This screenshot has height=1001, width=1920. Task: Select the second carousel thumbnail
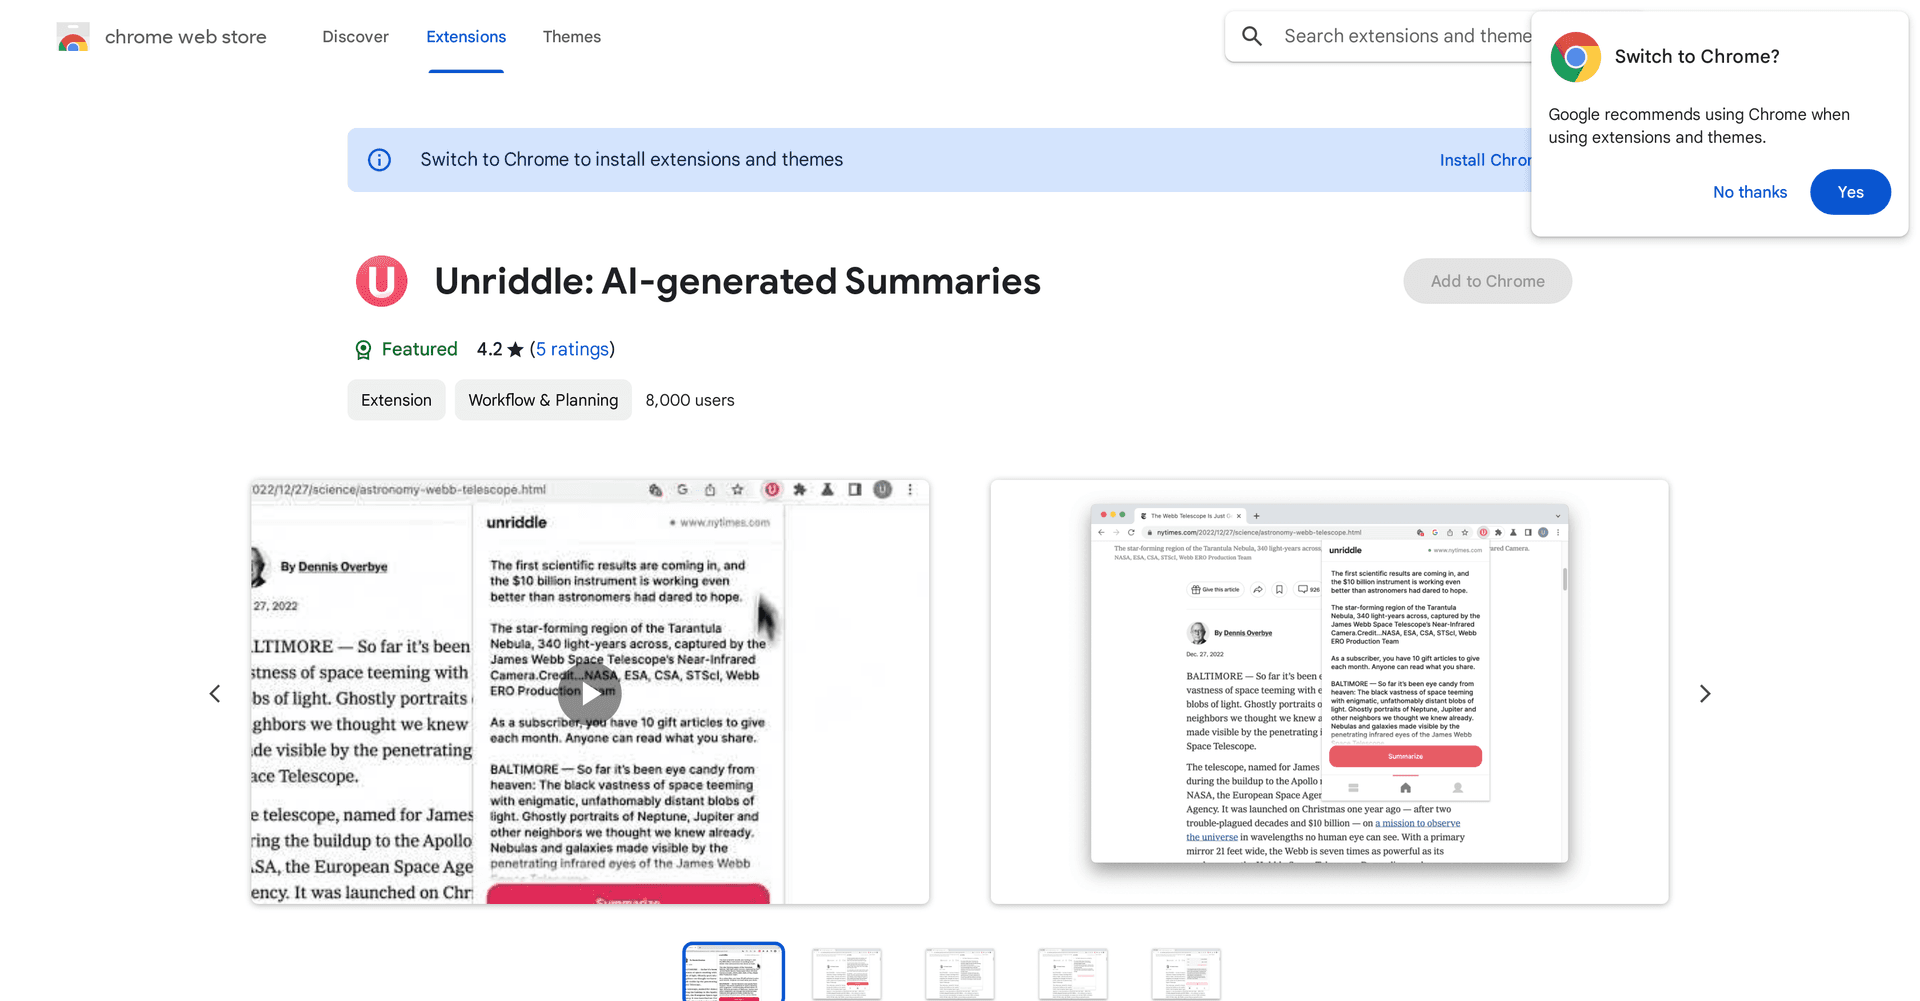tap(847, 973)
